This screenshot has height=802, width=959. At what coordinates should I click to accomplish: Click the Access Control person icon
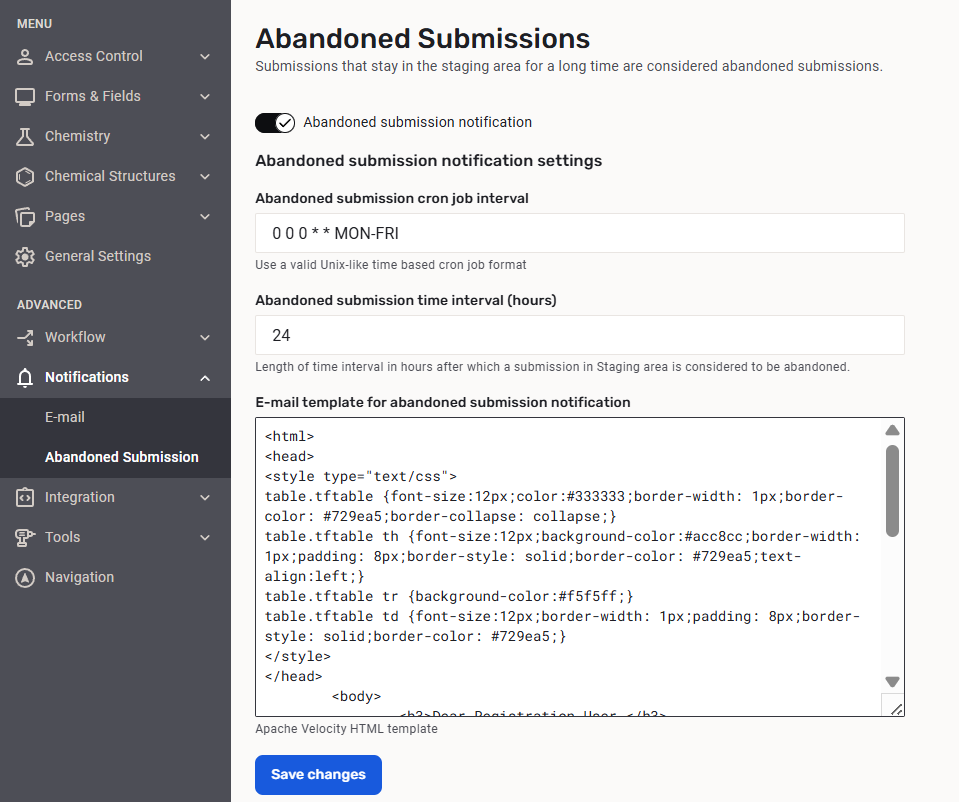click(x=25, y=57)
